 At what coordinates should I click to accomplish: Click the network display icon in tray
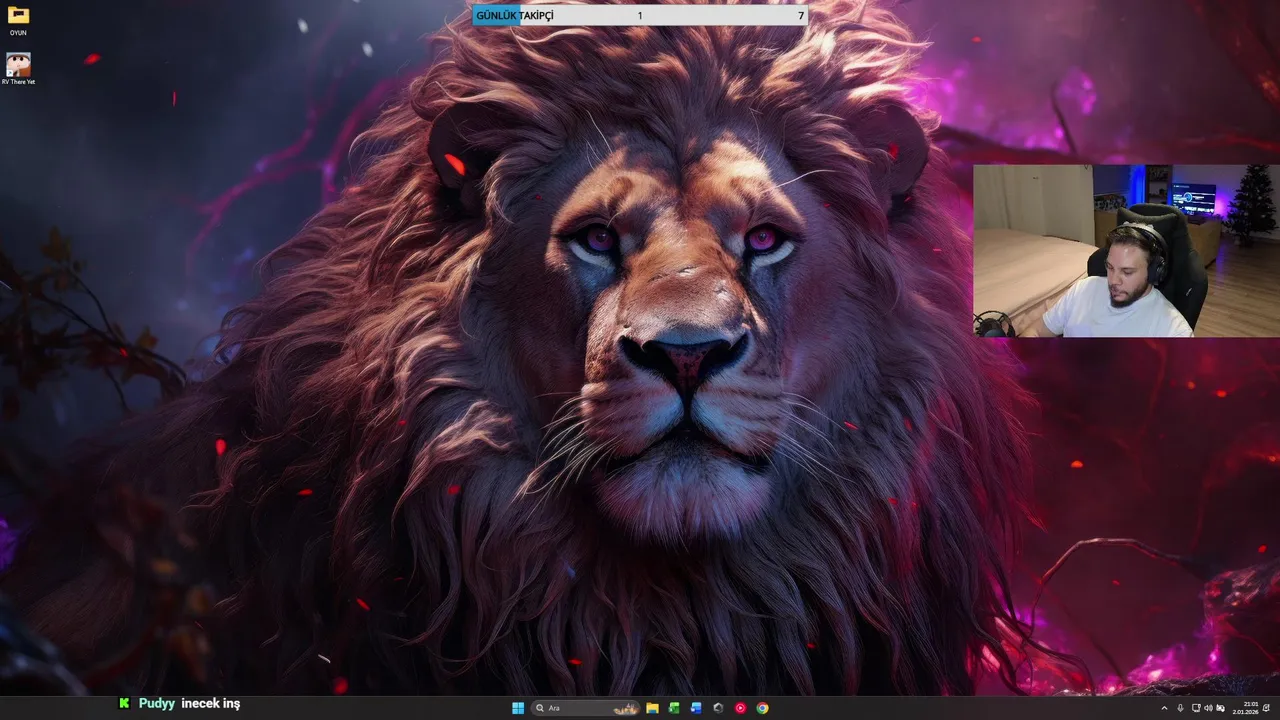[x=1196, y=708]
